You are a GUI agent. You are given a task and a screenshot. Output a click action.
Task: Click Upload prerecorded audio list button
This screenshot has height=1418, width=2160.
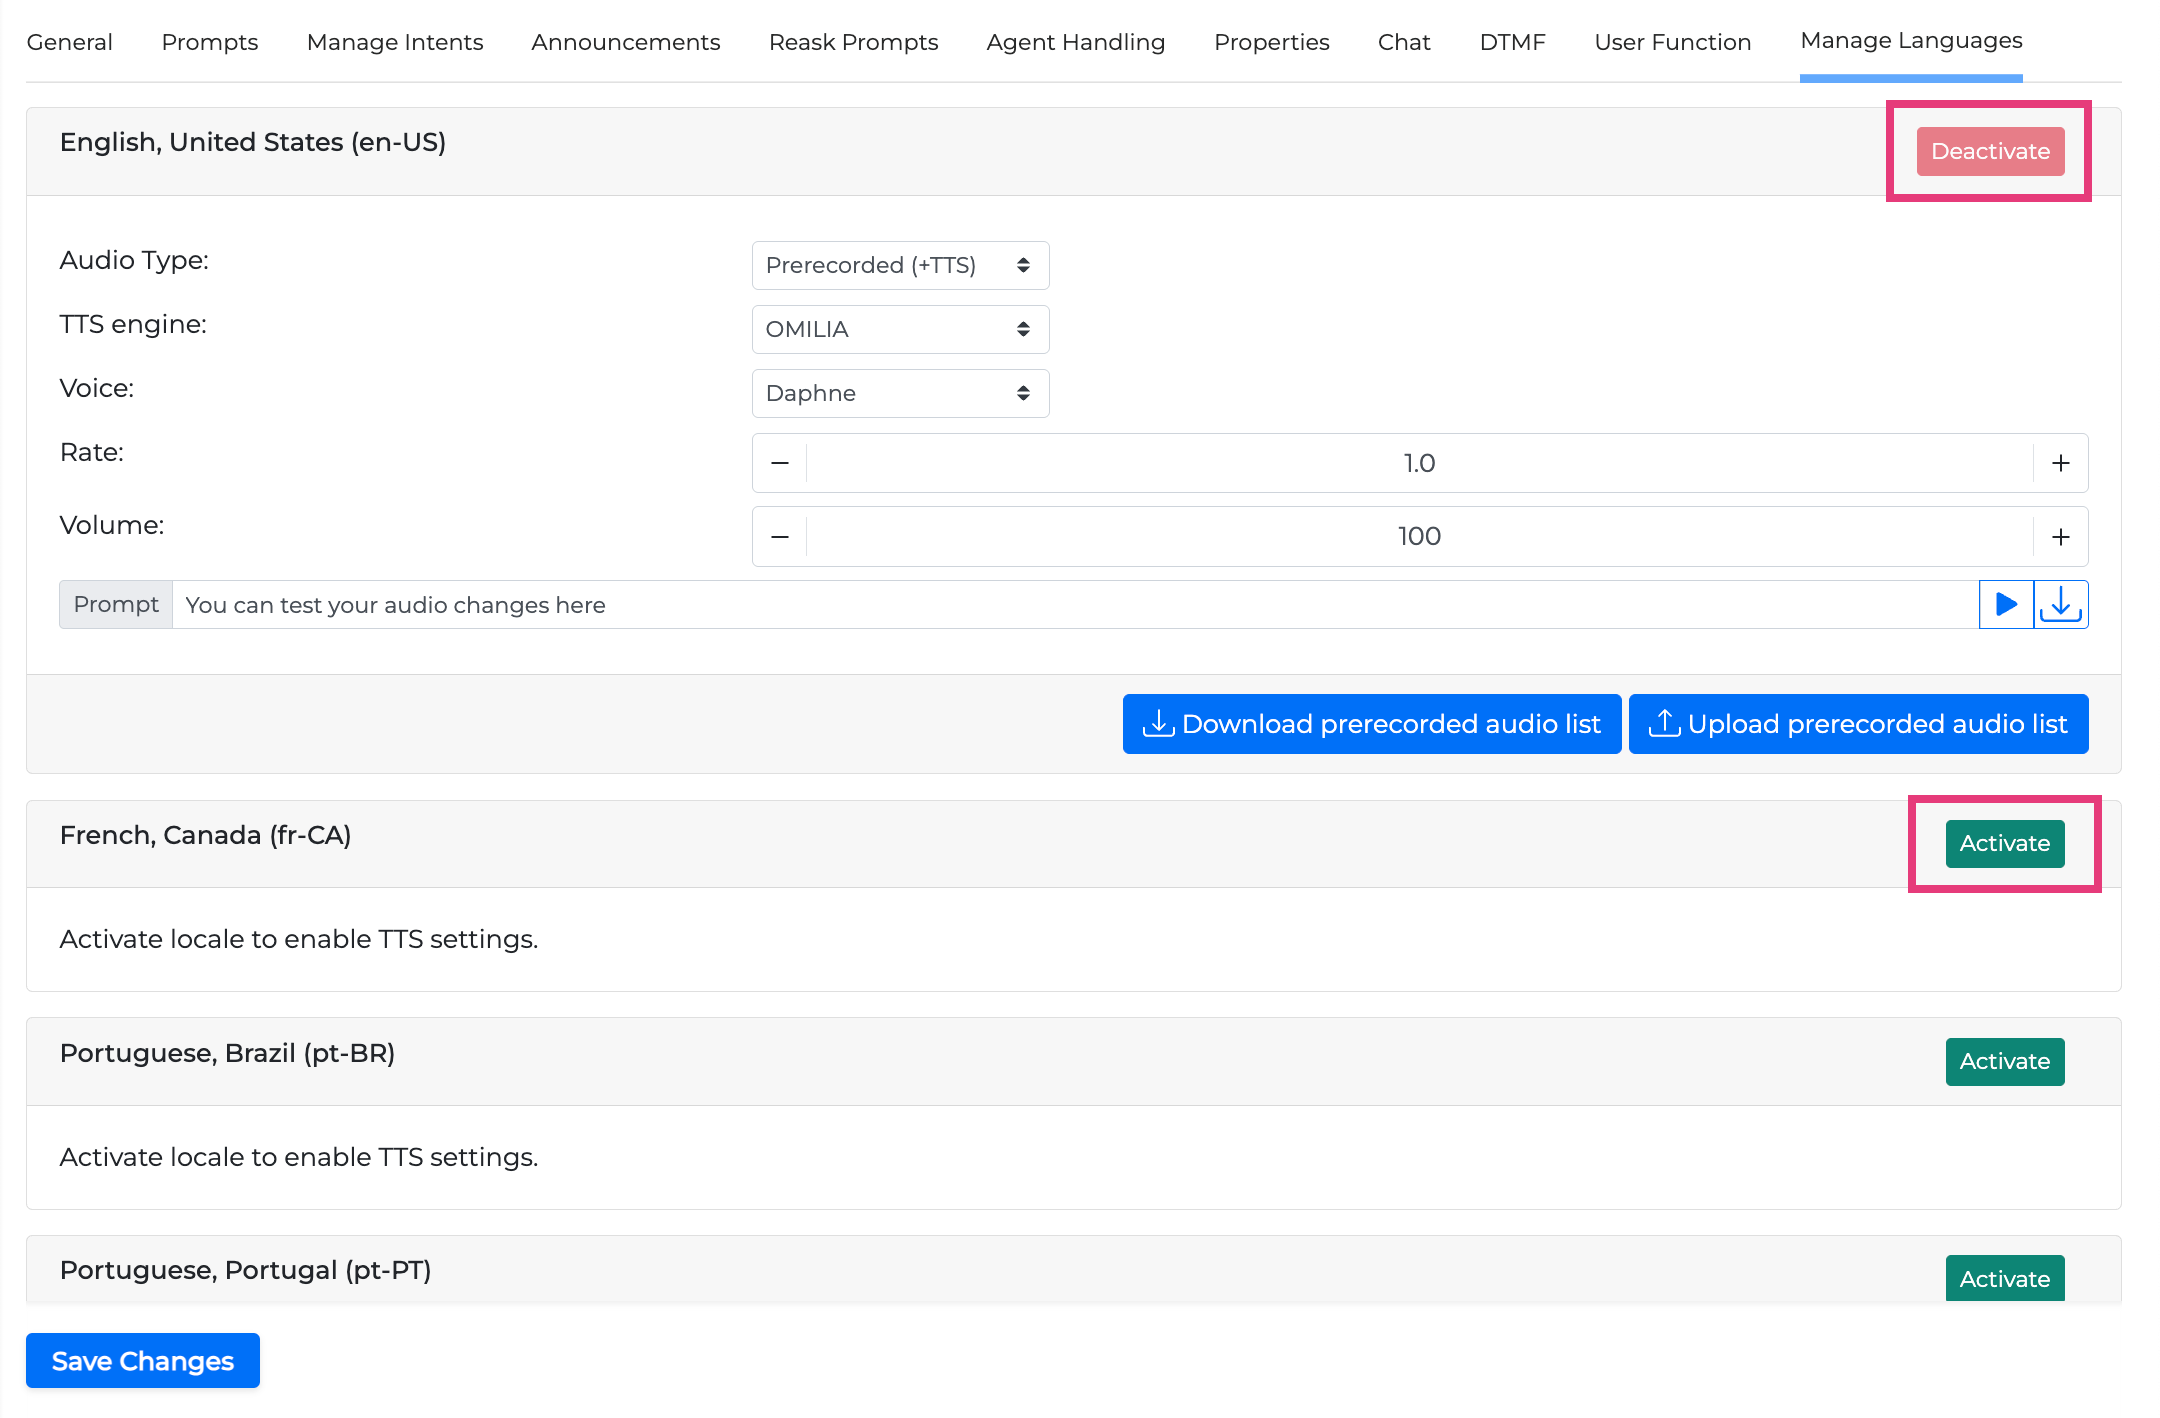click(x=1858, y=724)
